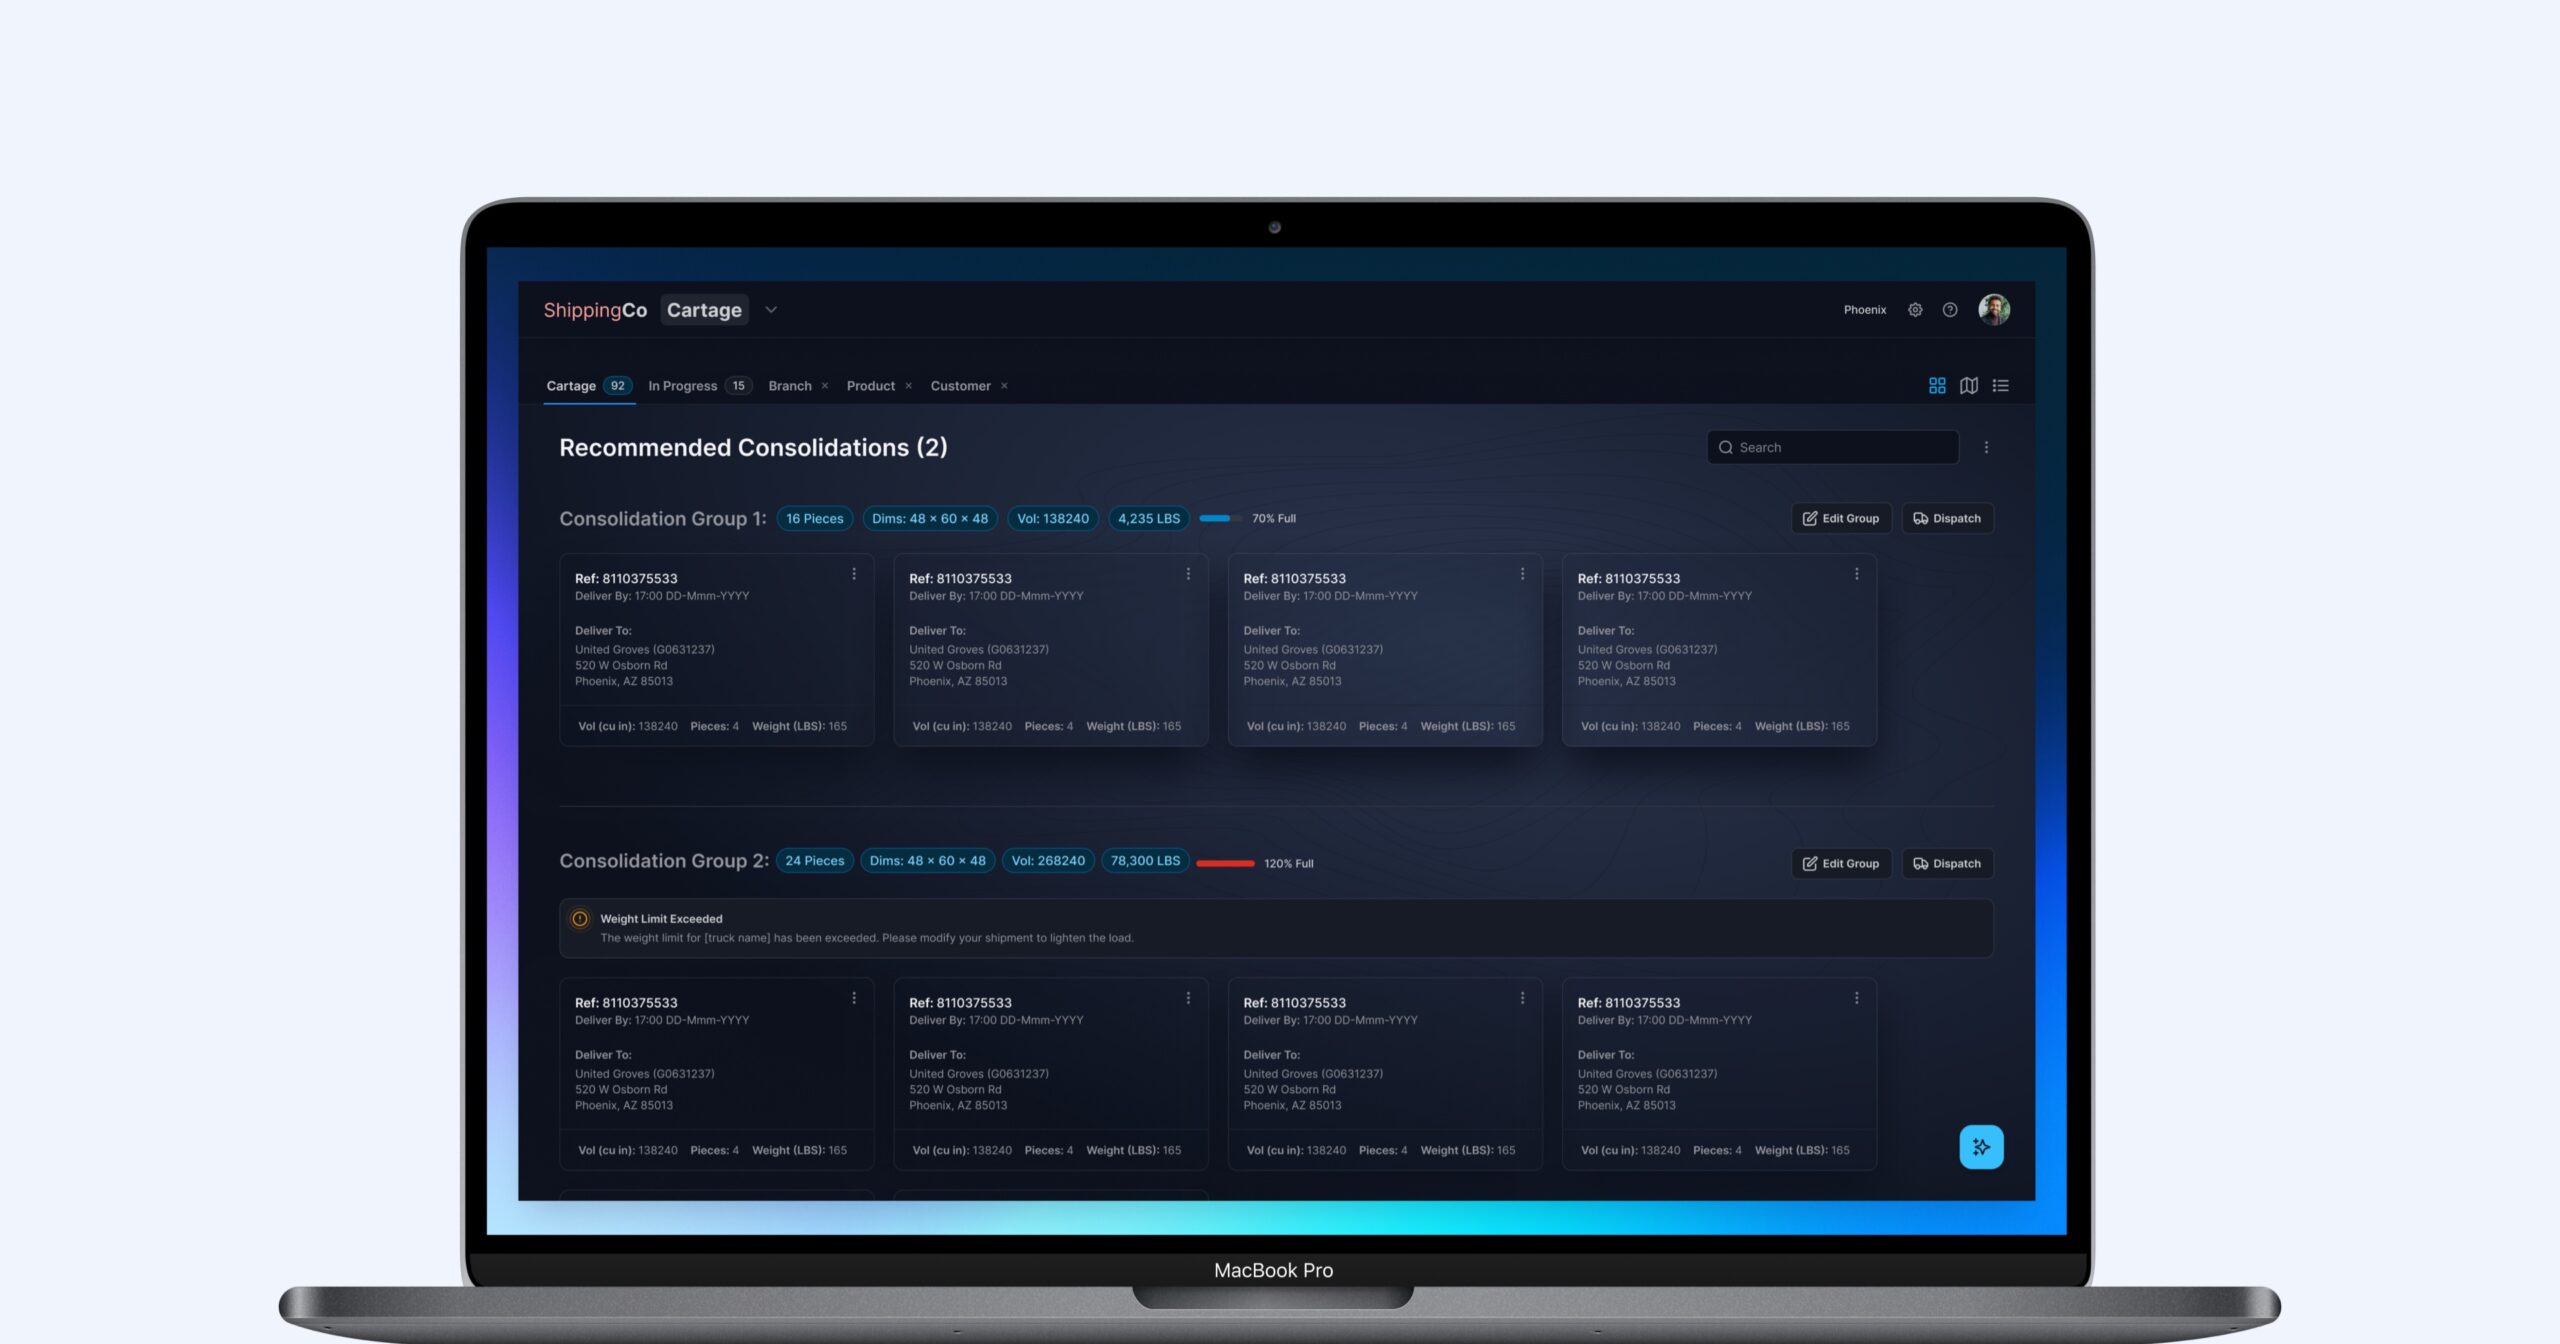
Task: Switch to the In Progress tab
Action: click(682, 386)
